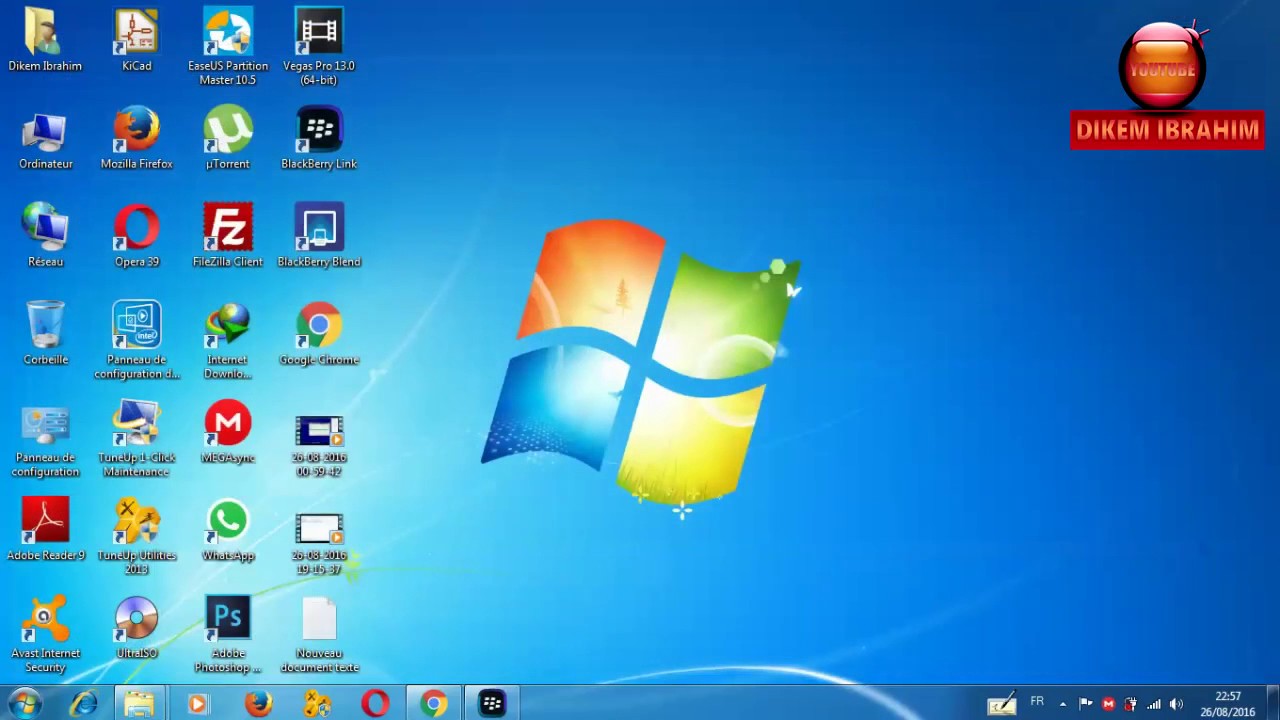The height and width of the screenshot is (720, 1280).
Task: Launch Opera from the taskbar
Action: [x=375, y=704]
